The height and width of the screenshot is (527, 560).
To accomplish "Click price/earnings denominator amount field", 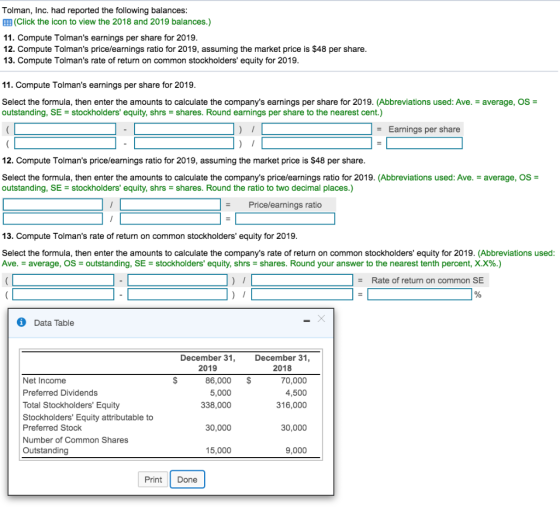I will tap(170, 219).
